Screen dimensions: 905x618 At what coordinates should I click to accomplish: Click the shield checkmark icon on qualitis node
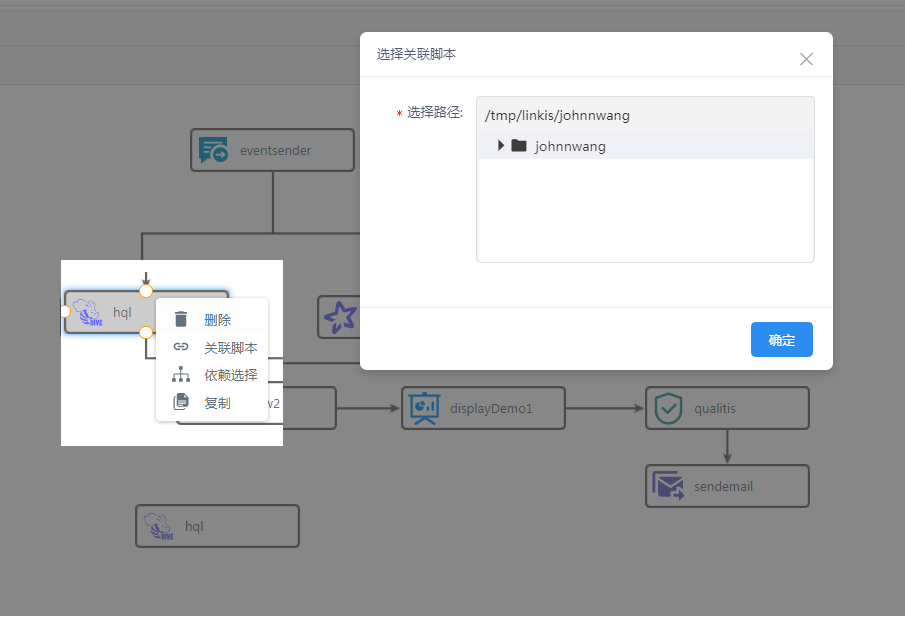pyautogui.click(x=668, y=408)
